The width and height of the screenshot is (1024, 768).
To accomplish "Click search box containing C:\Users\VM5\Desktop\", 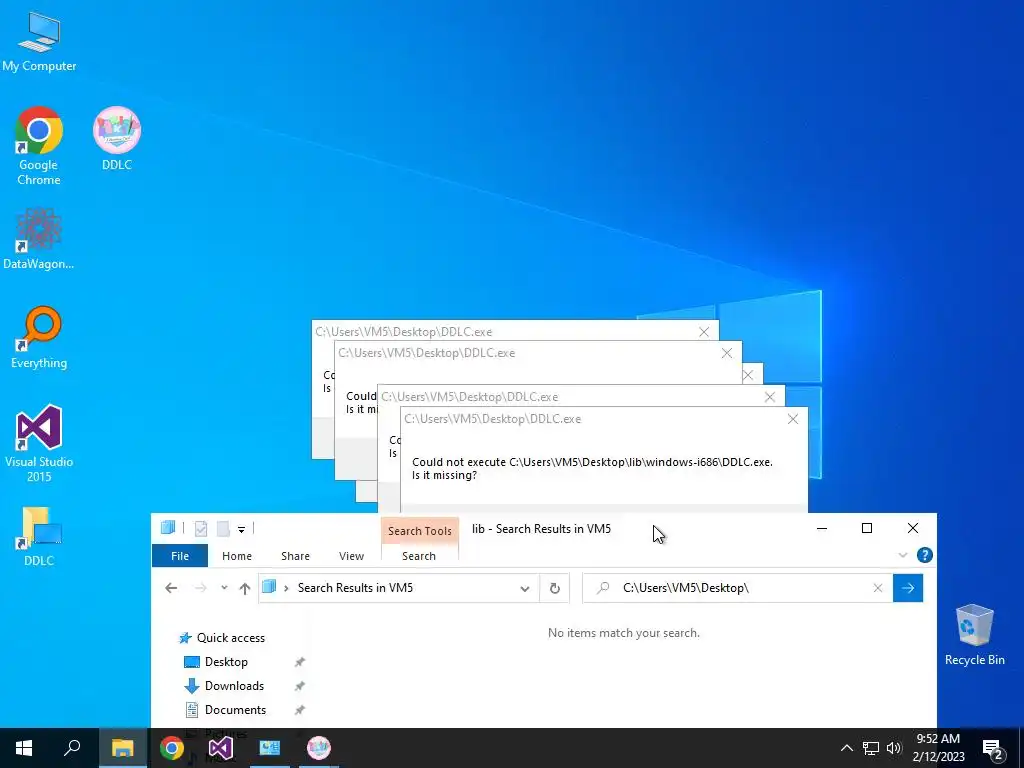I will pos(737,588).
